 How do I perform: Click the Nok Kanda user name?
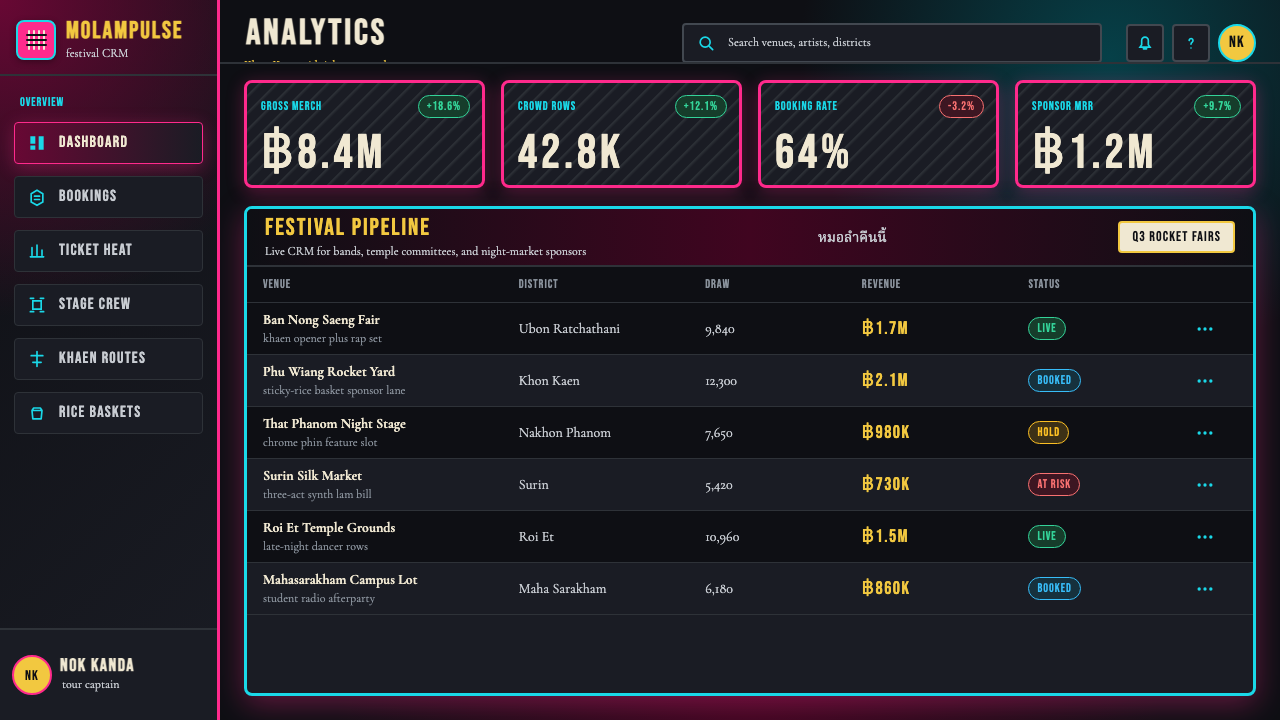pyautogui.click(x=97, y=665)
